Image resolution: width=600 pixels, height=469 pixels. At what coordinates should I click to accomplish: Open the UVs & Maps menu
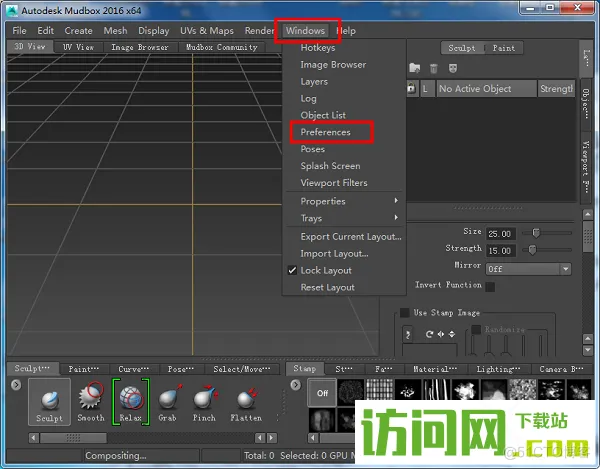[207, 31]
